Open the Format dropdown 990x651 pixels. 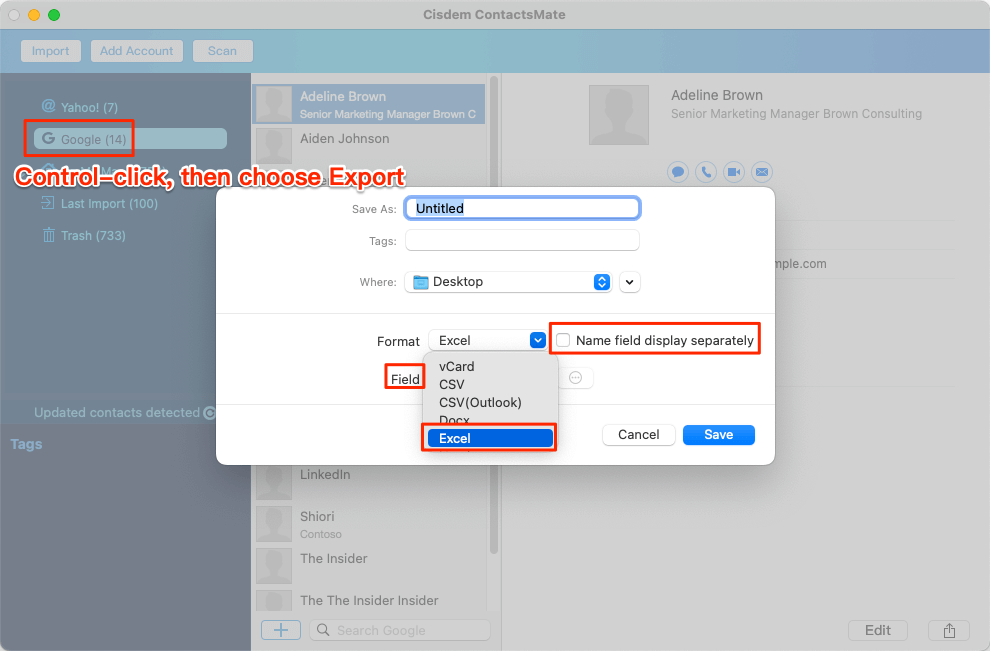487,340
